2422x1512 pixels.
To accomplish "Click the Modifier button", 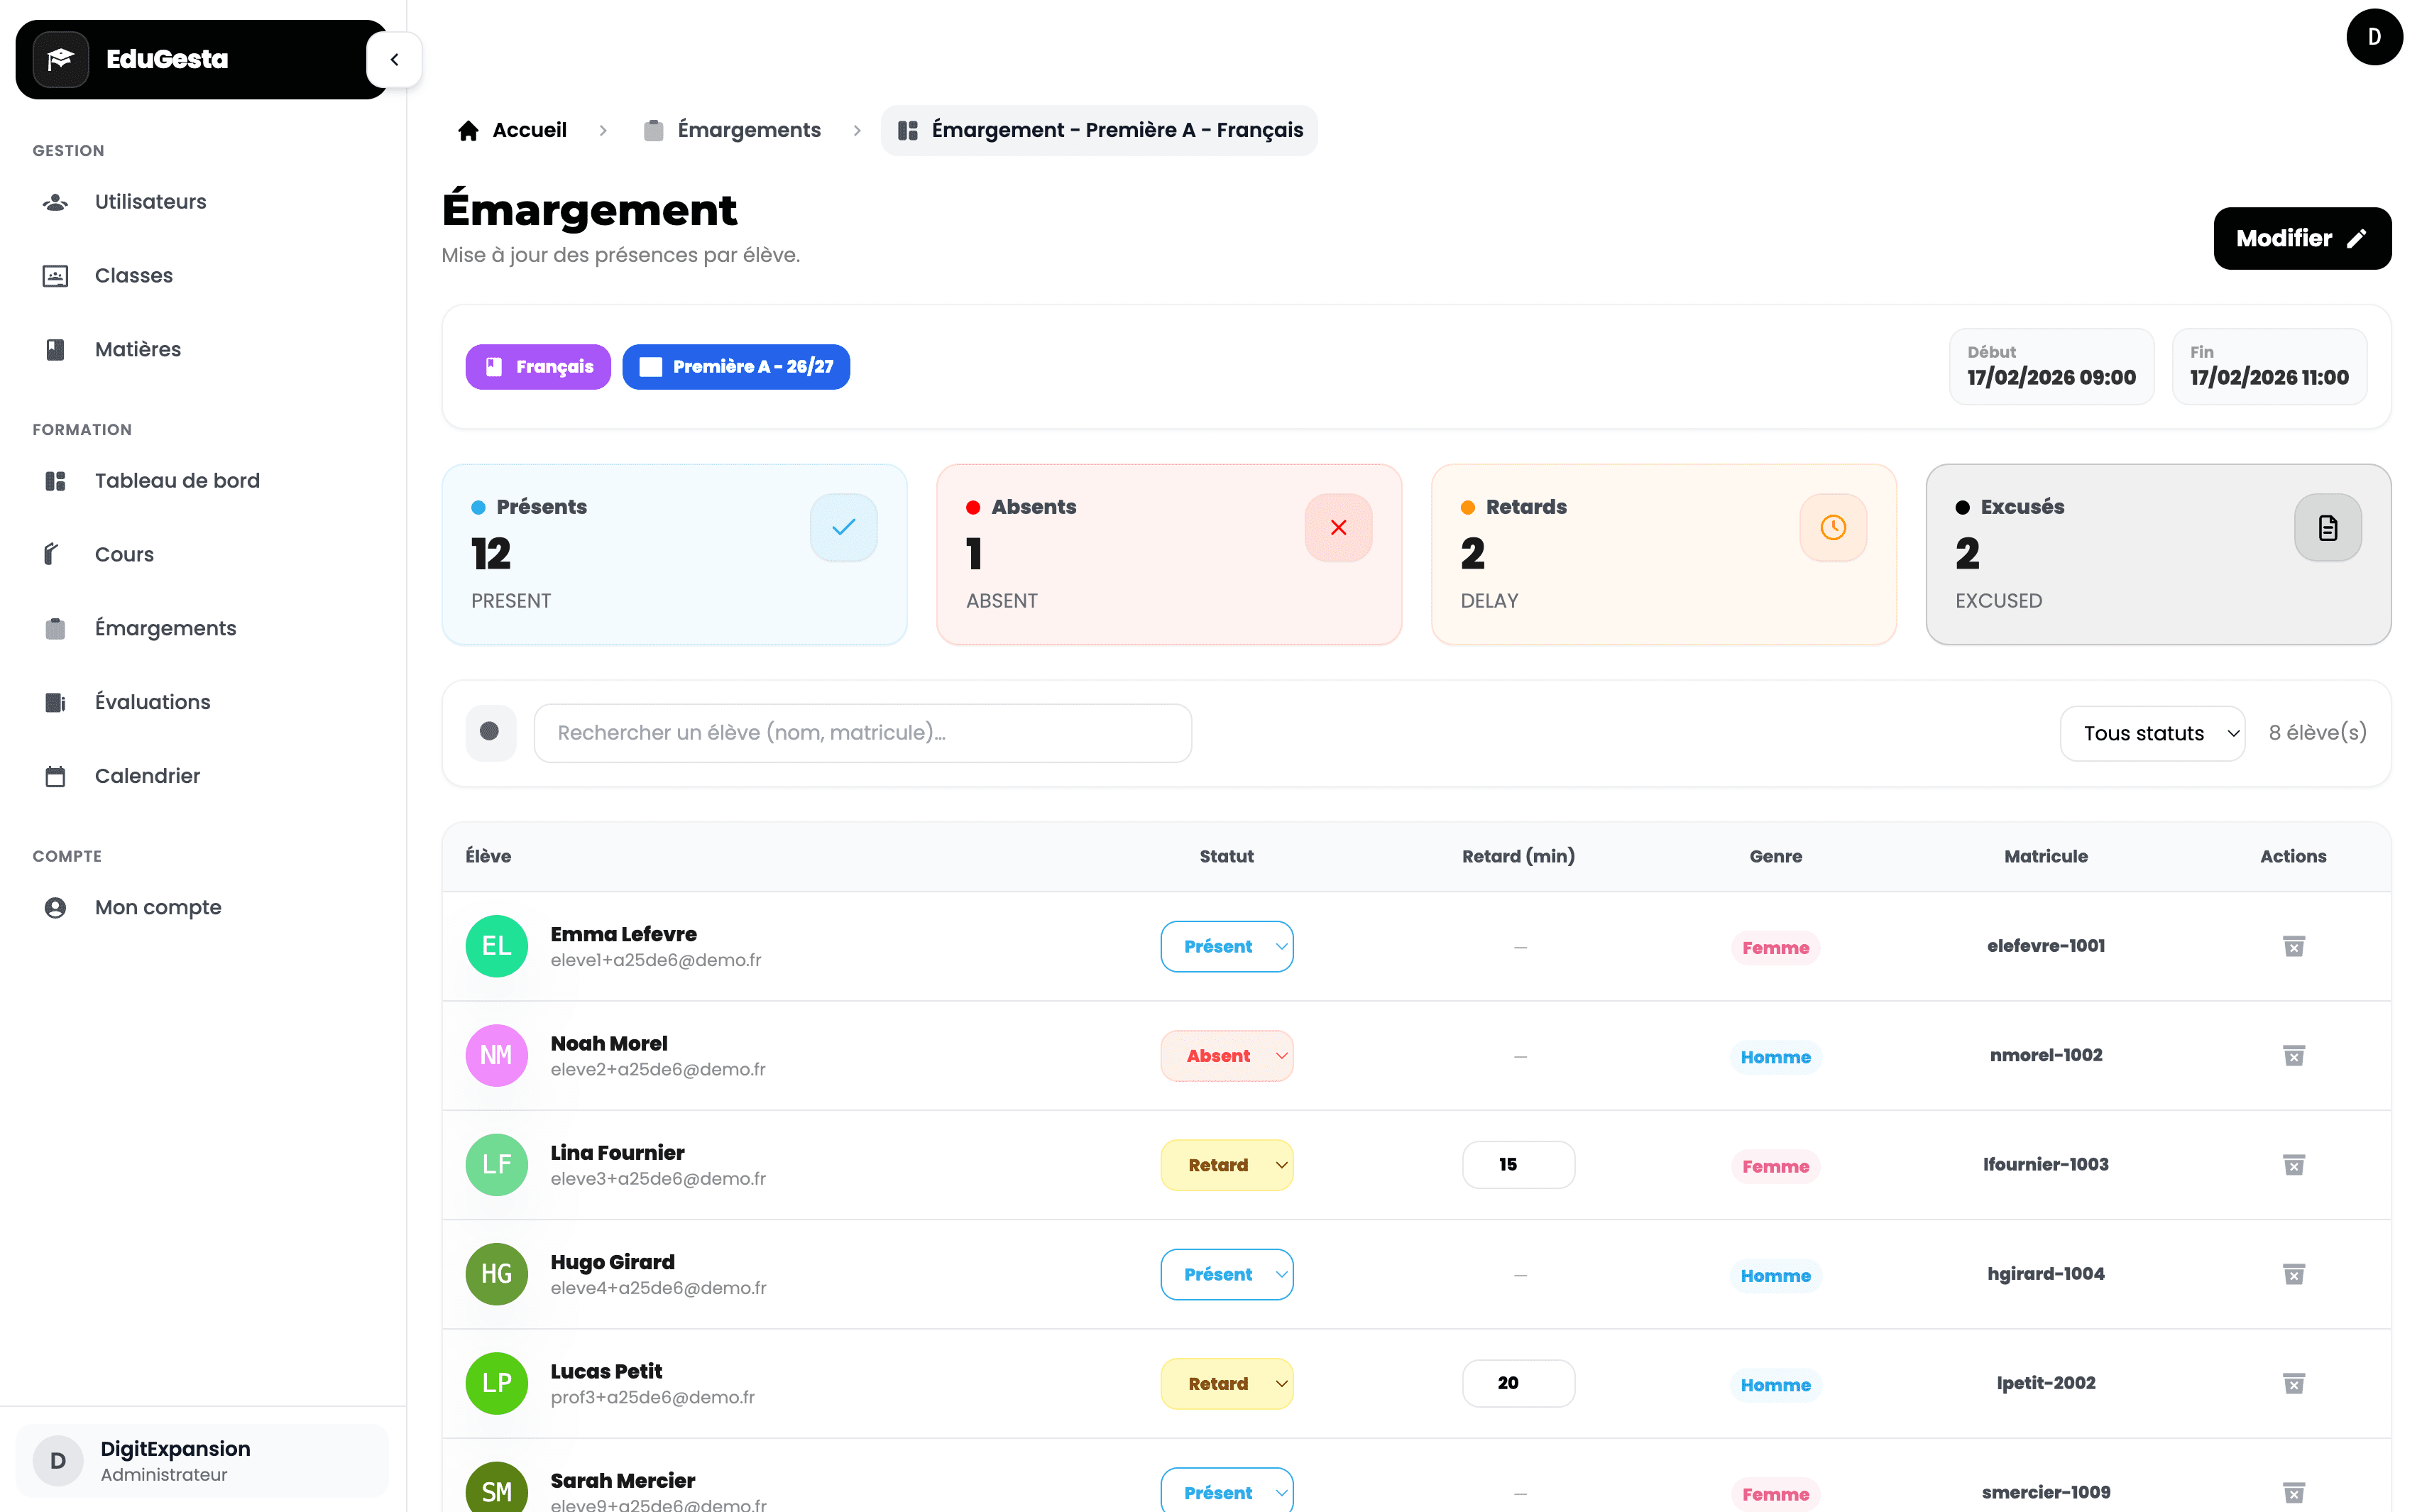I will pyautogui.click(x=2301, y=238).
